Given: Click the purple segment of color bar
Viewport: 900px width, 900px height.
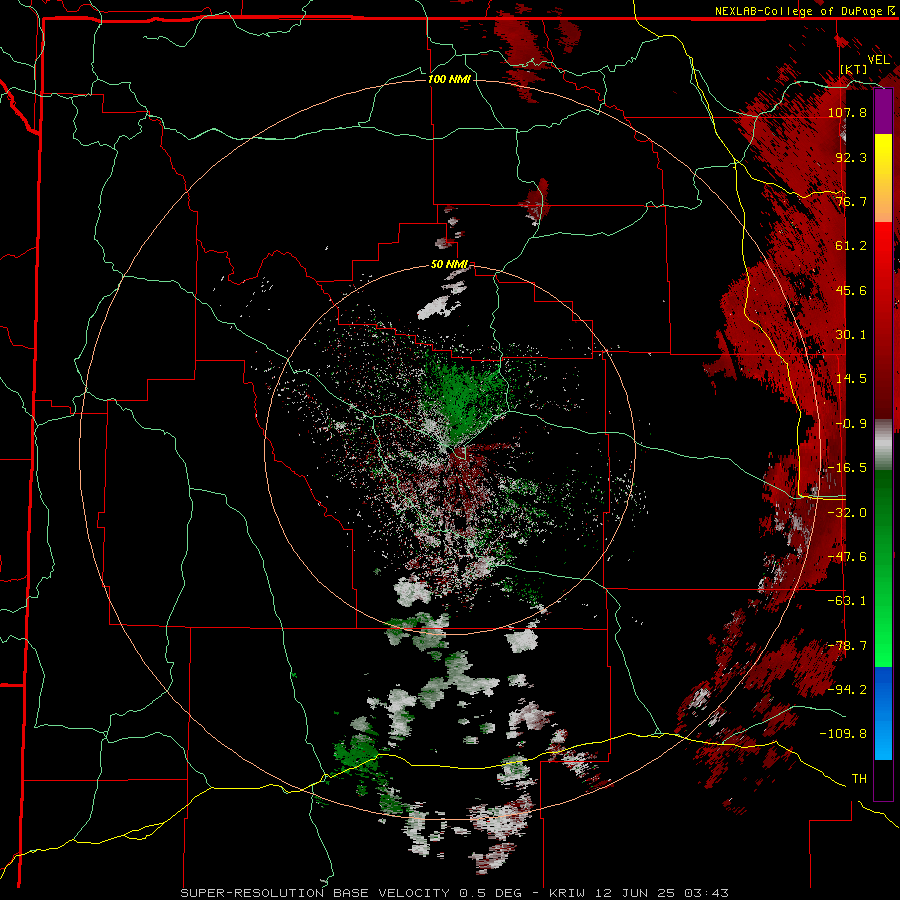Looking at the screenshot, I should [883, 111].
